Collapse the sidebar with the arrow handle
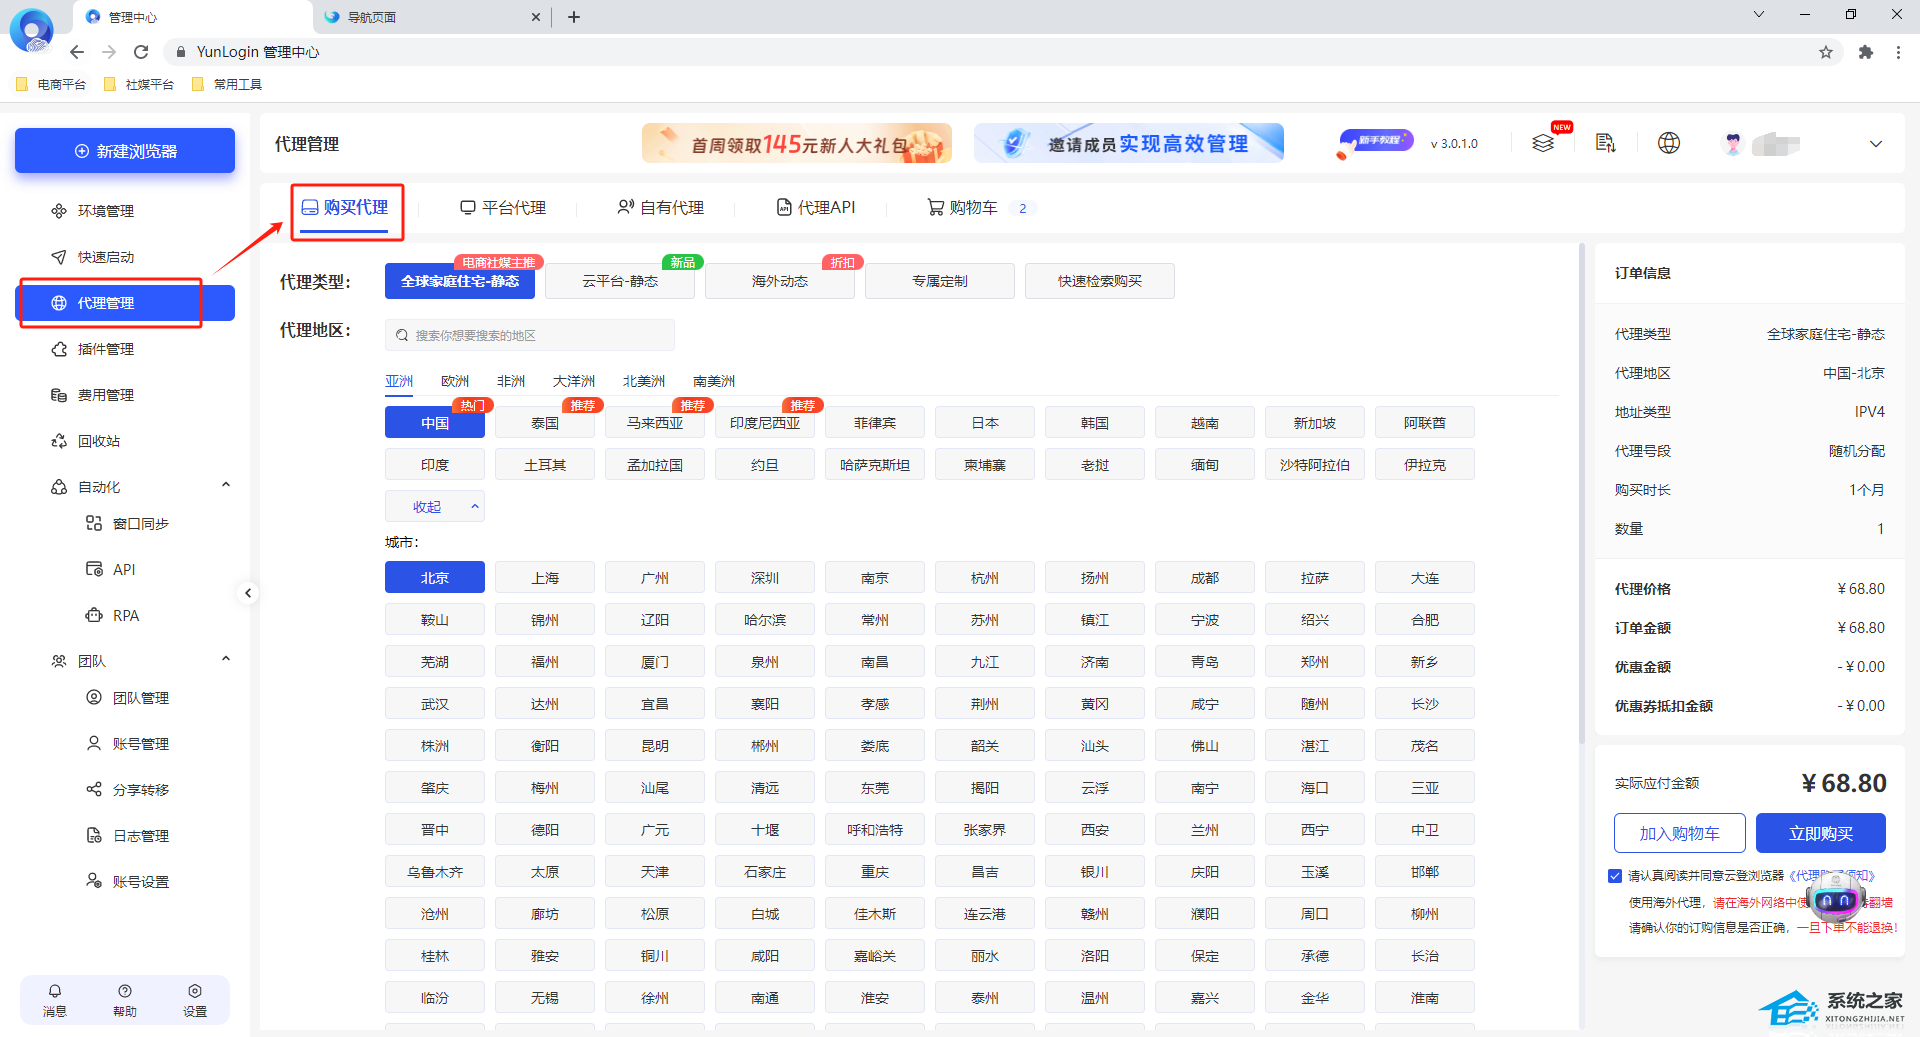1920x1037 pixels. (248, 593)
